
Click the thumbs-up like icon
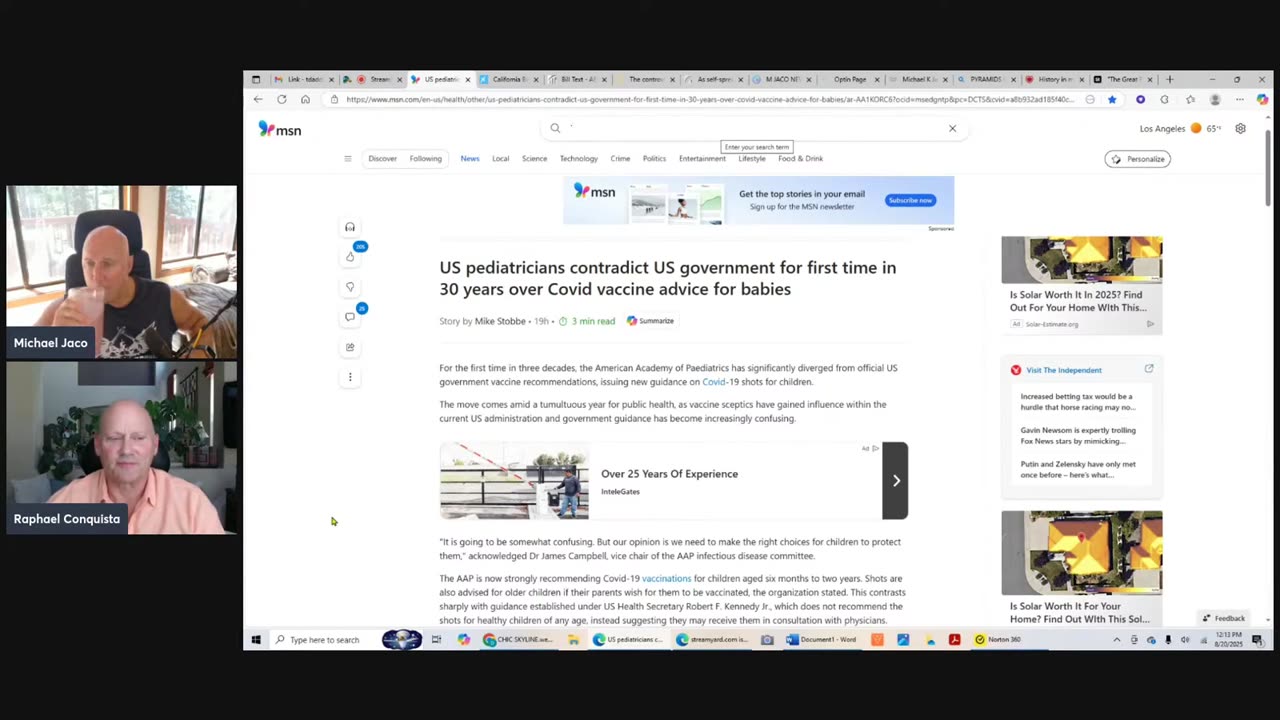click(350, 257)
